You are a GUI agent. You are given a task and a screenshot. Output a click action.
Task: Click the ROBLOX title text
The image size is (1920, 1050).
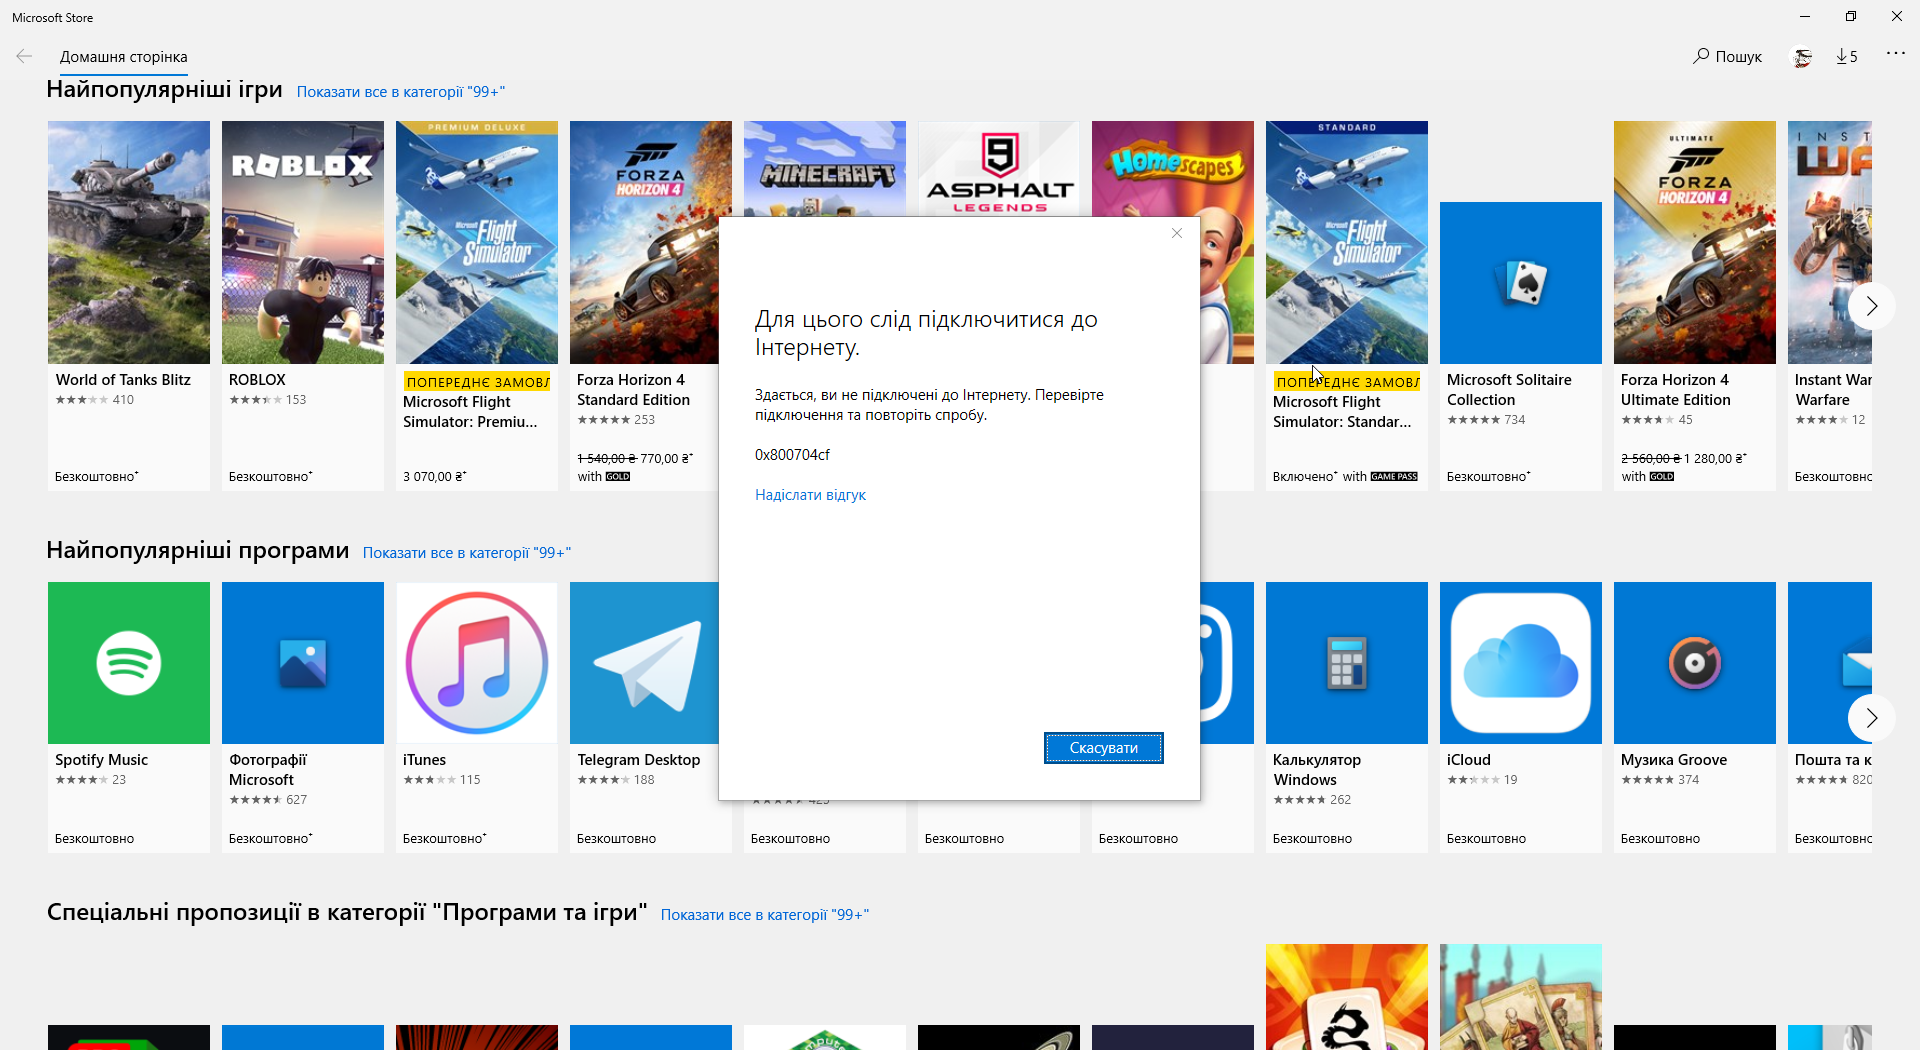[x=257, y=380]
